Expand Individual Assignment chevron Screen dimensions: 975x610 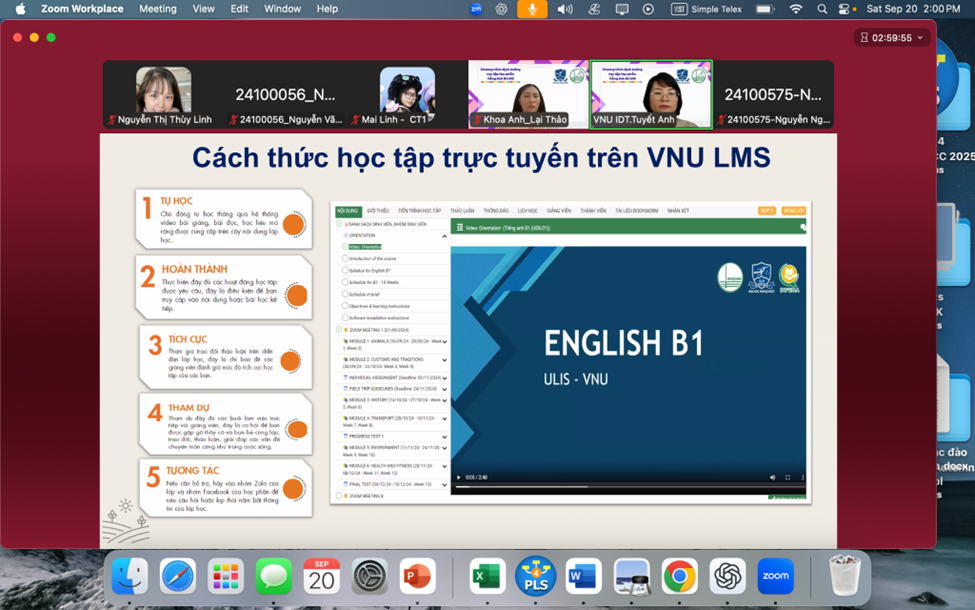coord(444,378)
